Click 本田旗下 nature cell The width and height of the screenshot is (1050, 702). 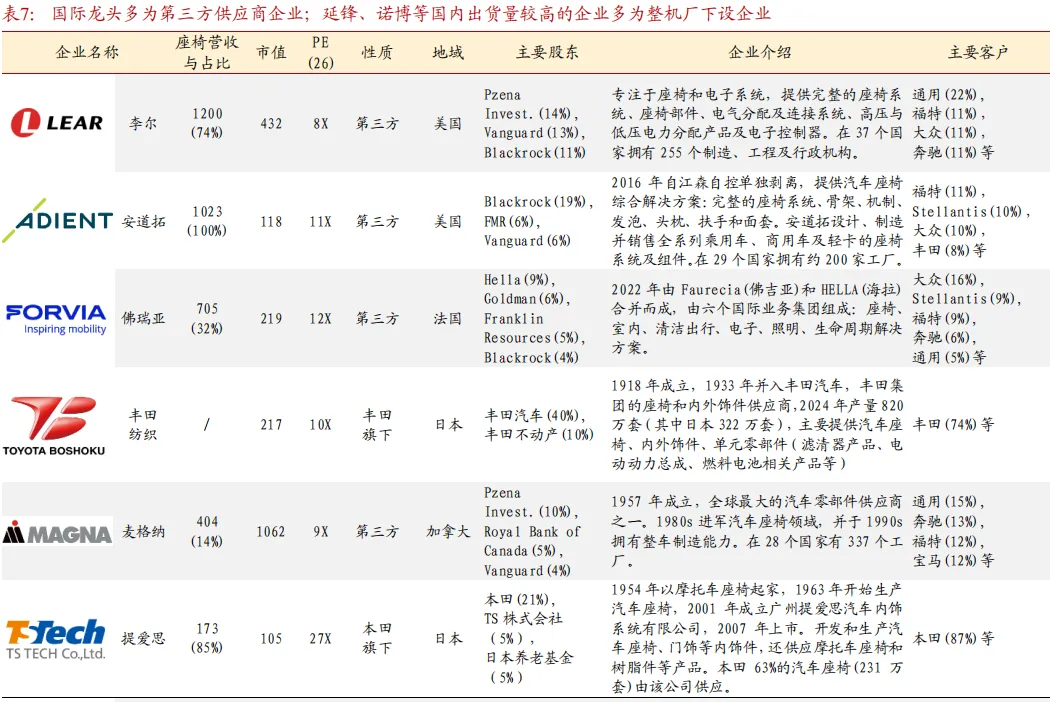(x=377, y=638)
